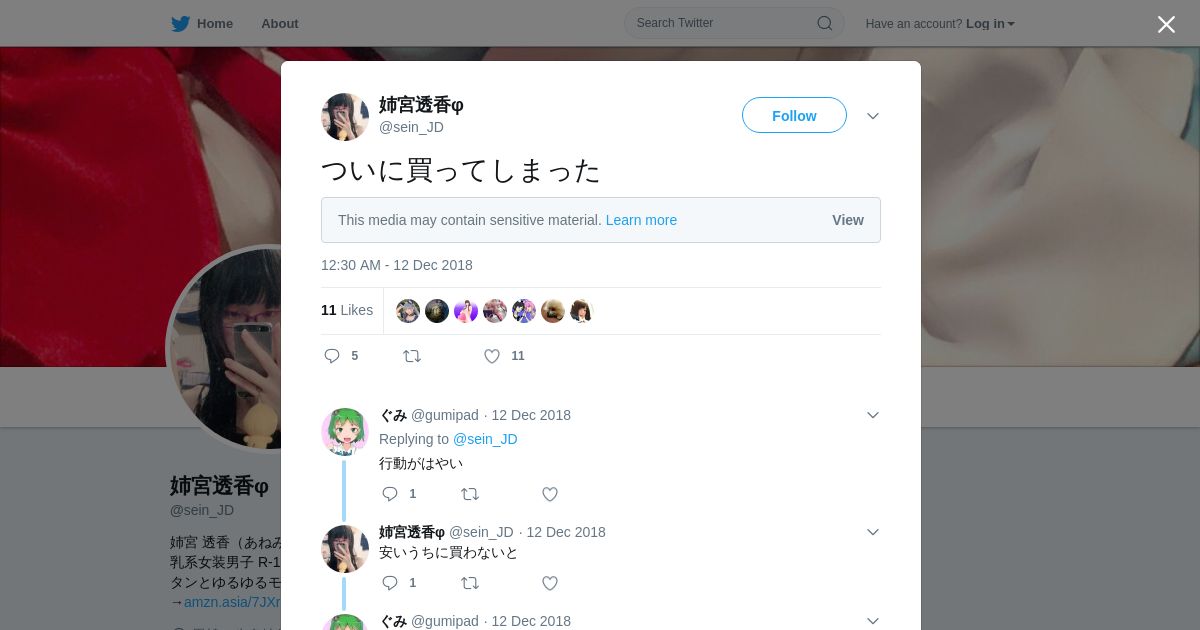Close the tweet overlay with X icon
The width and height of the screenshot is (1200, 630).
click(x=1166, y=24)
